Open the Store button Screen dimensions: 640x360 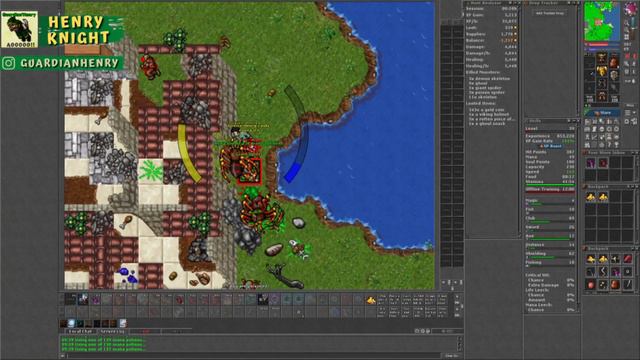pos(602,113)
